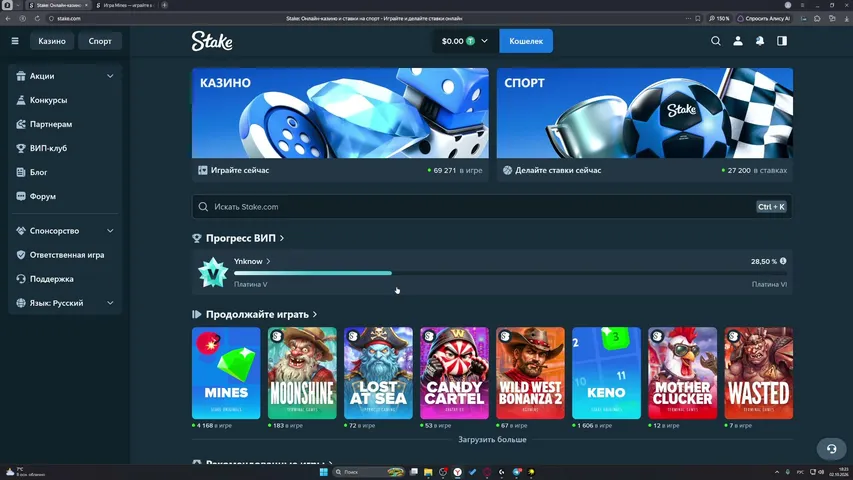Switch to the Казино tab
This screenshot has height=480, width=853.
(52, 41)
